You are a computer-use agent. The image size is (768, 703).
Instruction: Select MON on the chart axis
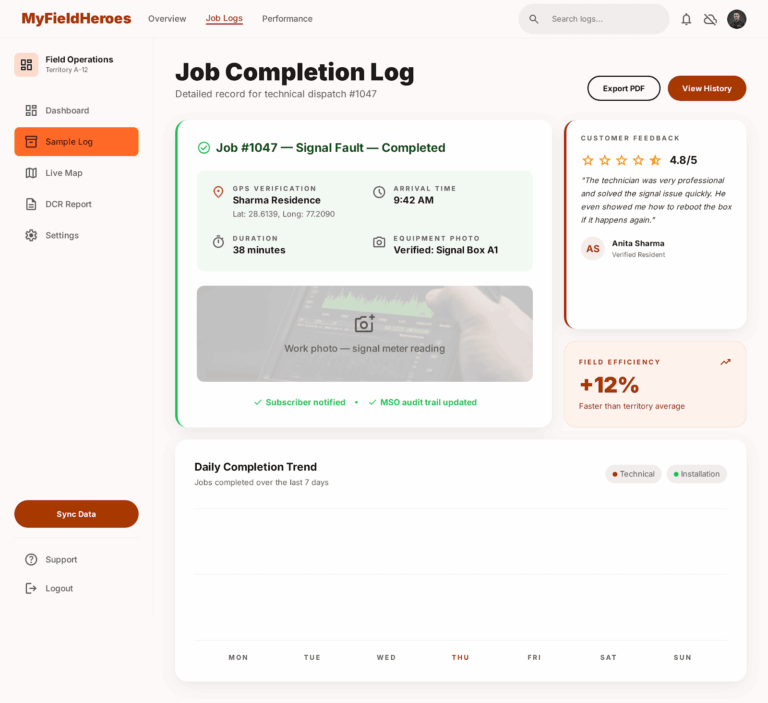click(x=239, y=657)
